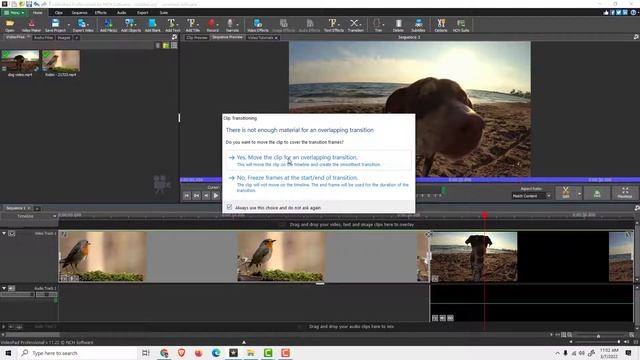The image size is (640, 360).
Task: Choose 'No, Freeze frames' option
Action: click(319, 184)
